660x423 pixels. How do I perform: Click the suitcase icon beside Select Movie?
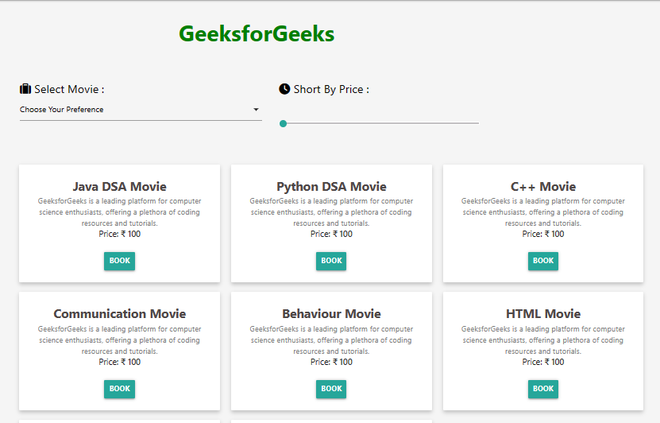coord(25,89)
